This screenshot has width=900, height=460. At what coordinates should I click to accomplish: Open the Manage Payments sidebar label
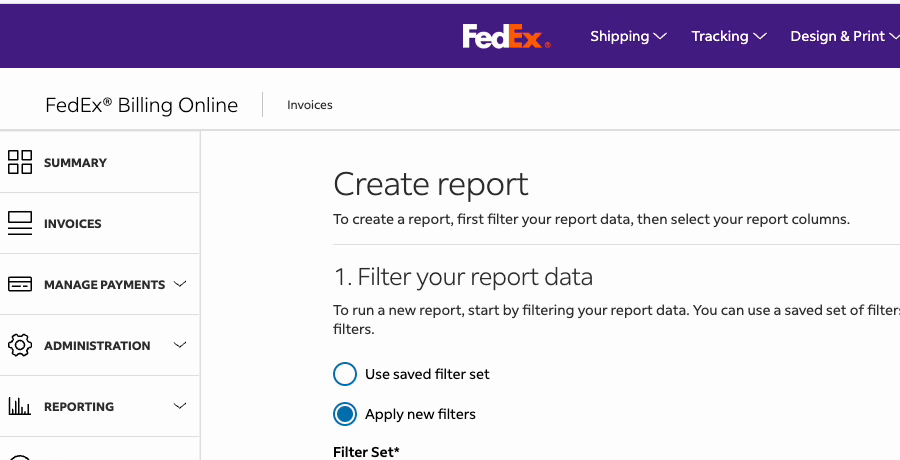click(x=104, y=285)
